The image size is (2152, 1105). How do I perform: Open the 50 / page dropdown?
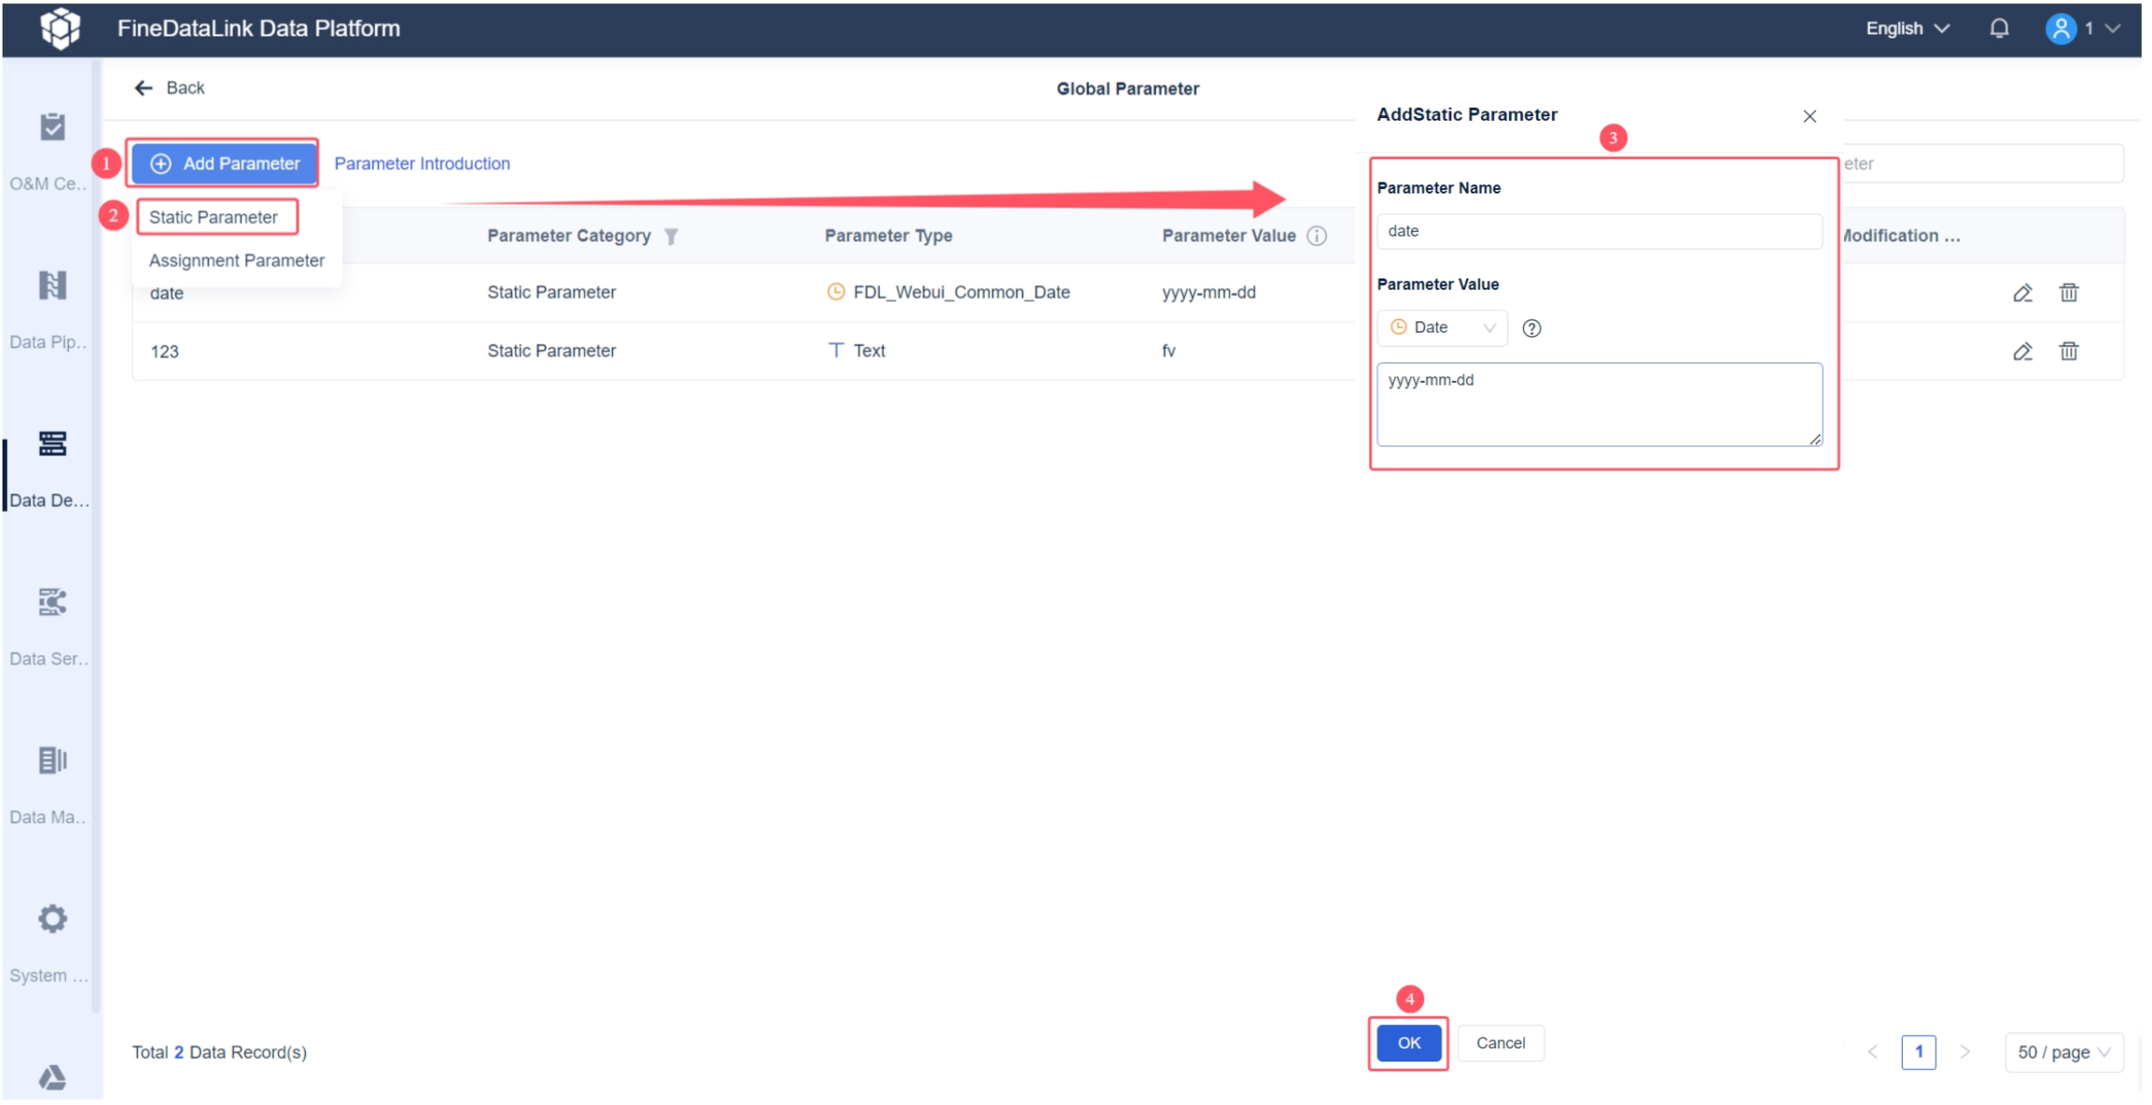2063,1052
